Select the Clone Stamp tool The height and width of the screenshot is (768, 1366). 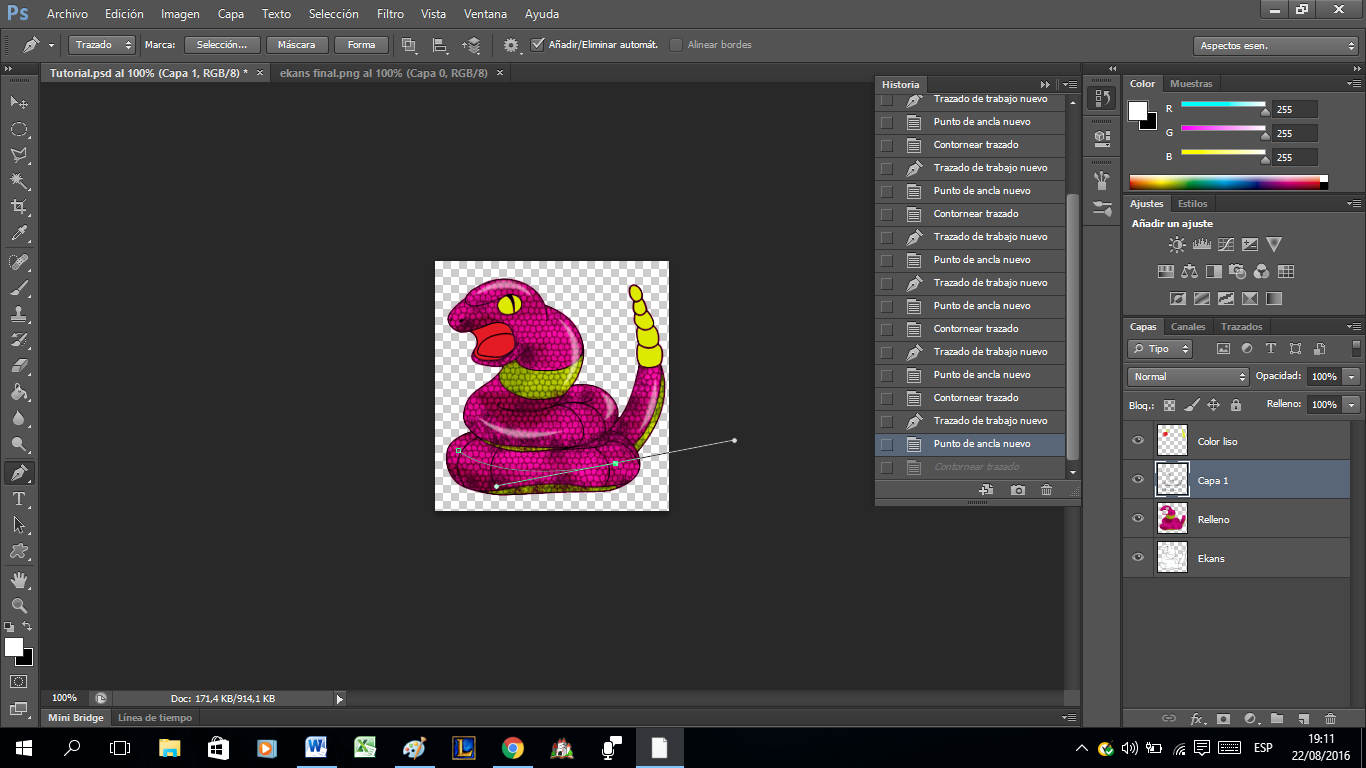point(19,314)
